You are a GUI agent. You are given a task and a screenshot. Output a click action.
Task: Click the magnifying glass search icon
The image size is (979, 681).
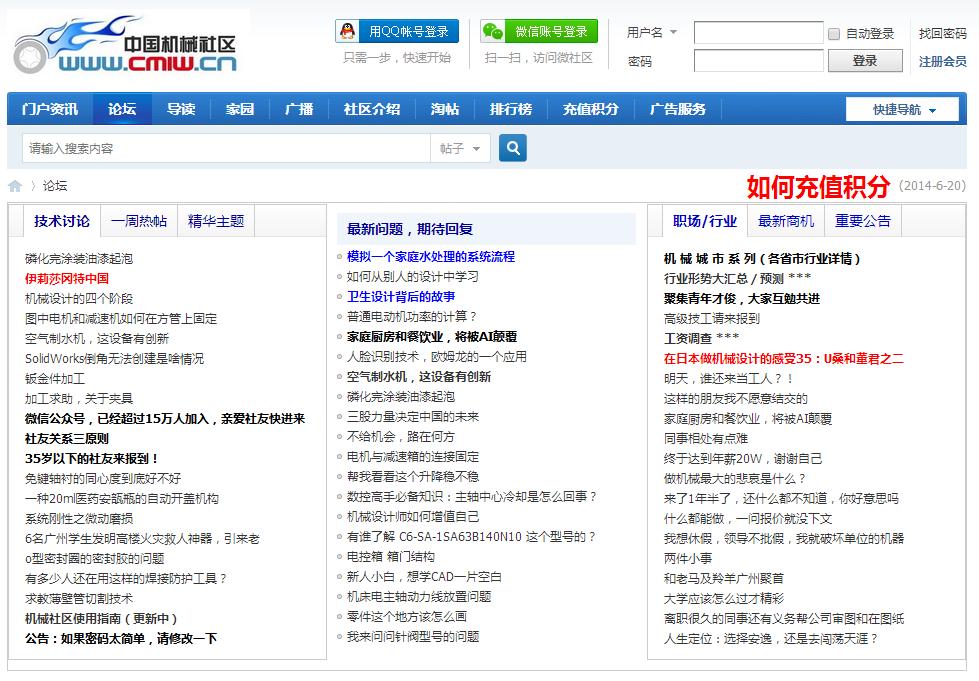pyautogui.click(x=513, y=146)
